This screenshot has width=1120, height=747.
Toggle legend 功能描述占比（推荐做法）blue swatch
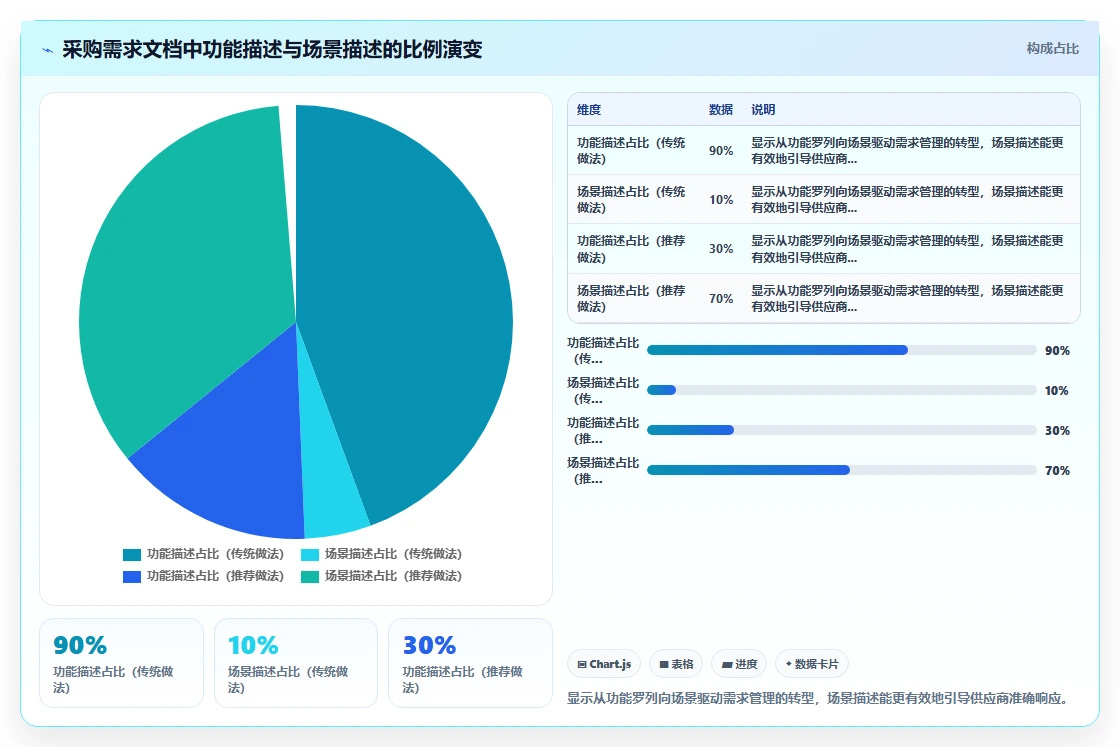coord(131,577)
